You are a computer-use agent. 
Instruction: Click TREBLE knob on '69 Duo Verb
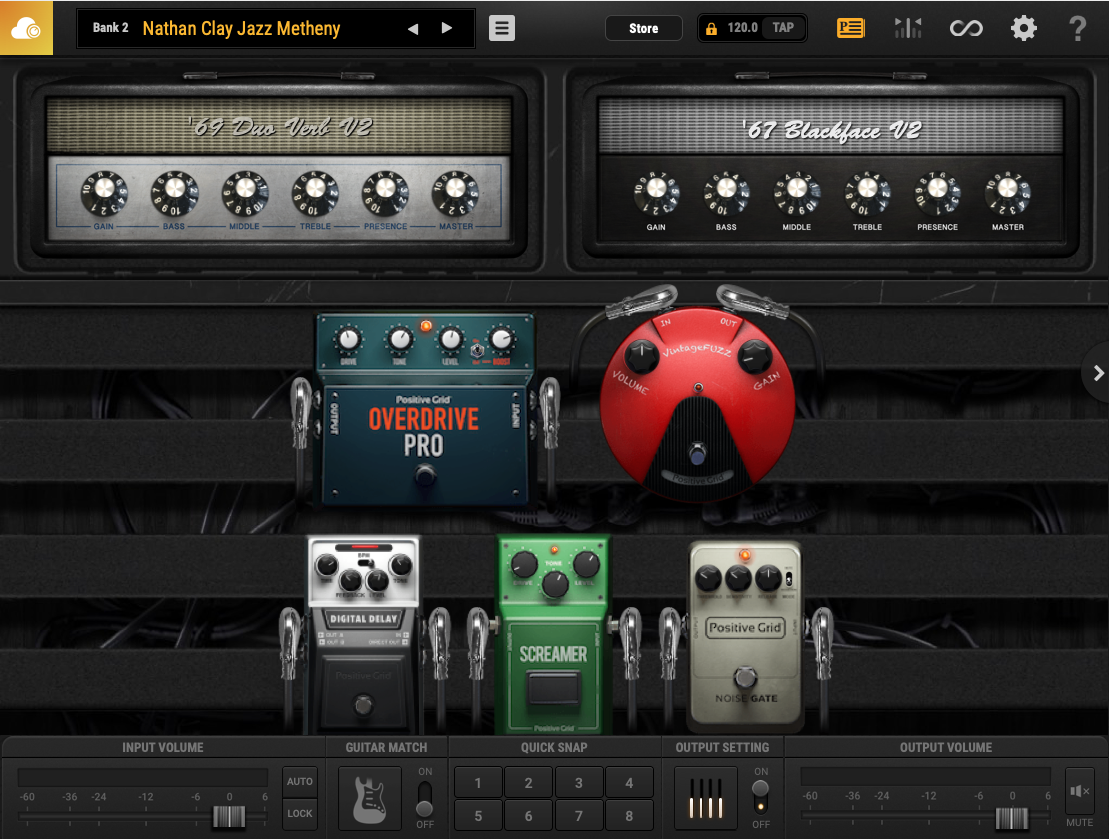click(315, 192)
